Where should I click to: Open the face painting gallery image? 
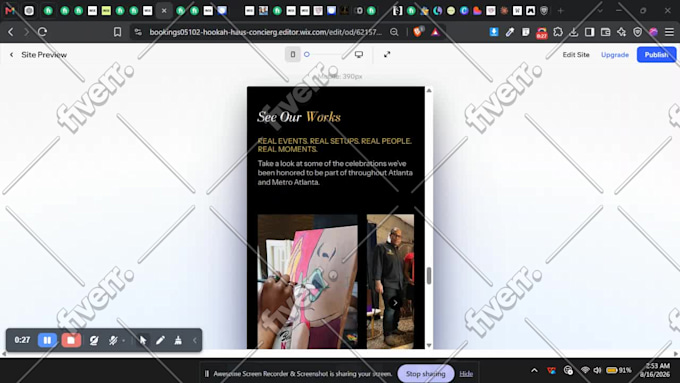coord(307,281)
